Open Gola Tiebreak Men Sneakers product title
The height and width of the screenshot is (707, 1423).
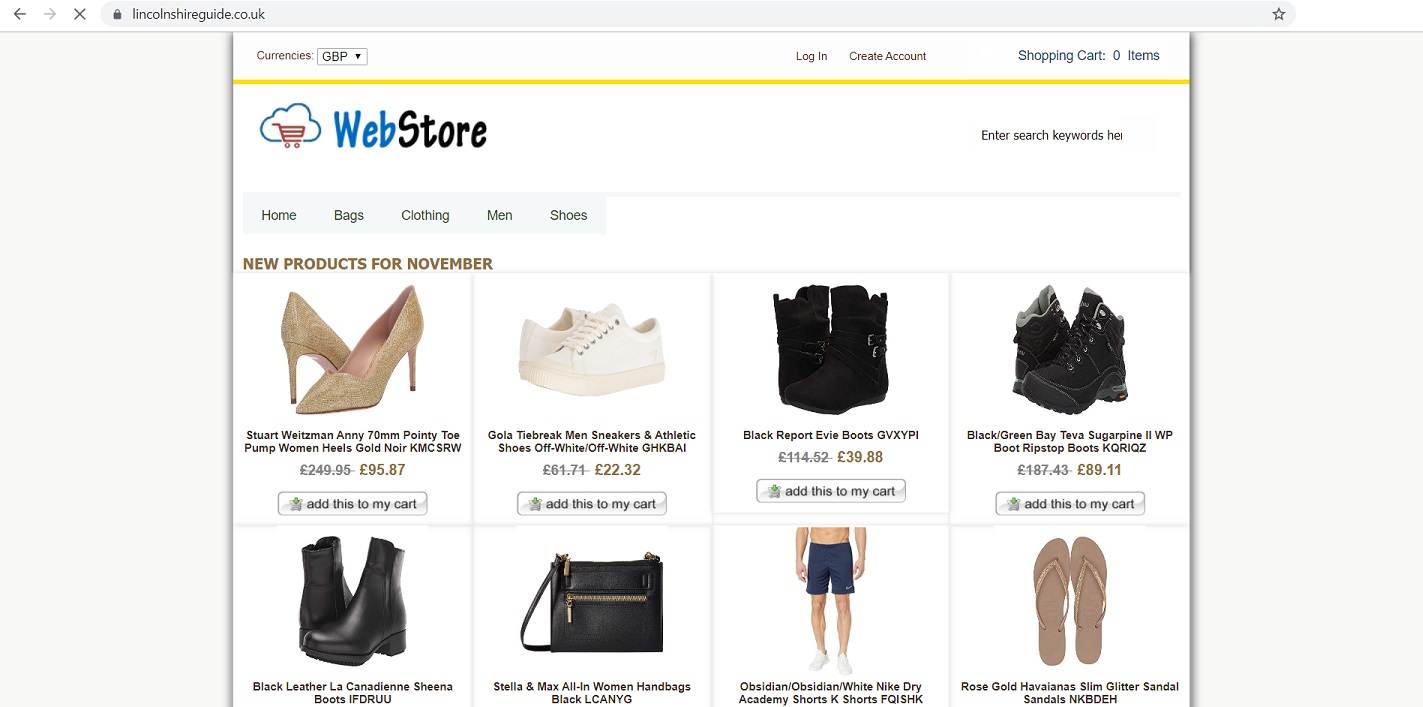coord(592,442)
